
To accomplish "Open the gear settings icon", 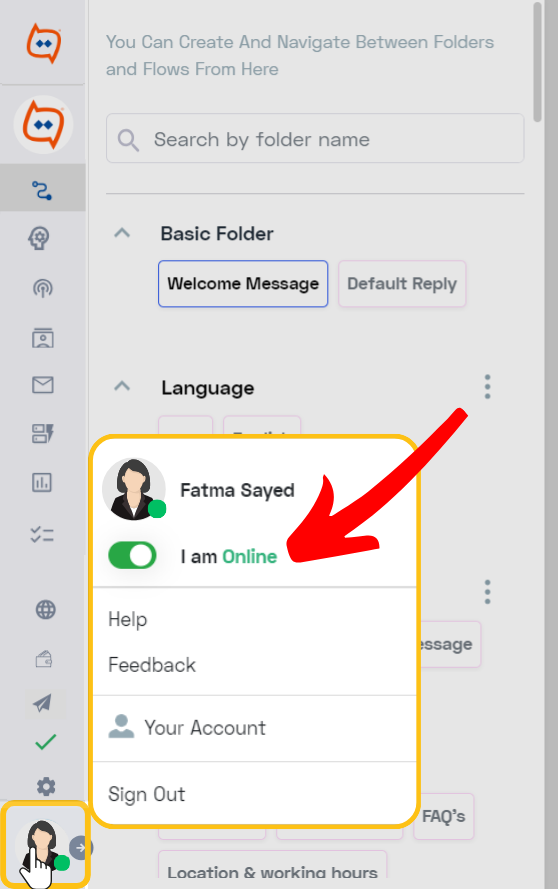I will (46, 786).
